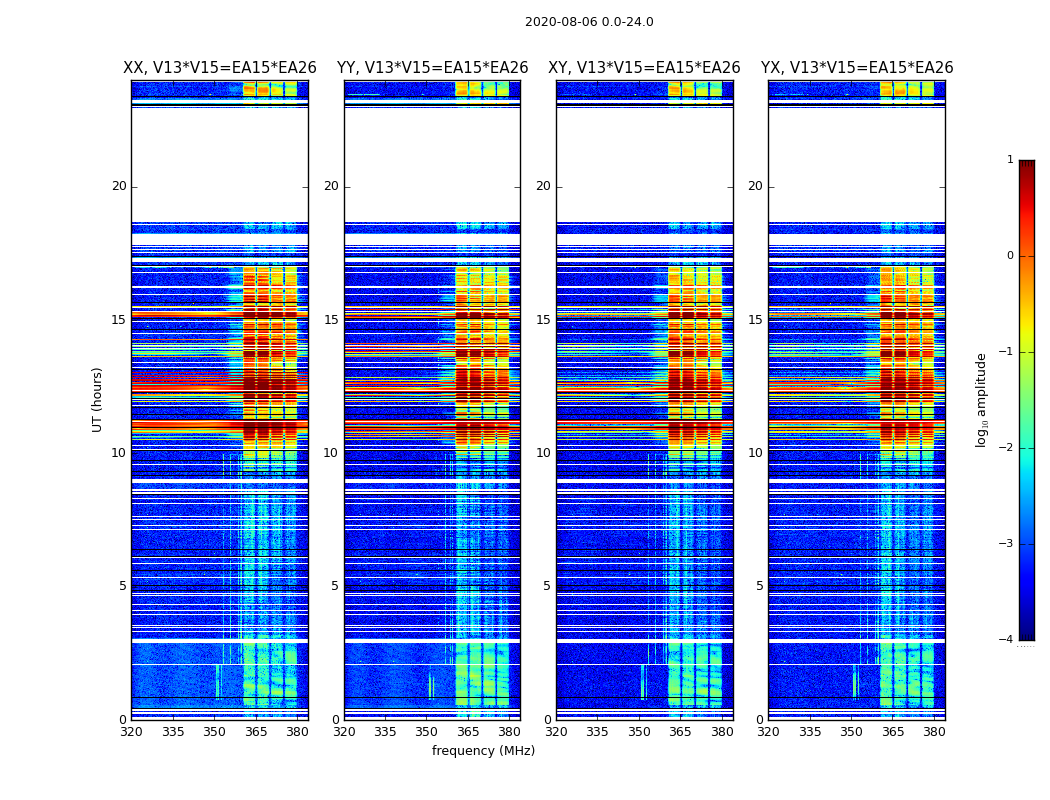Click the dark red top of the colorbar
The height and width of the screenshot is (800, 1050).
pyautogui.click(x=1027, y=163)
